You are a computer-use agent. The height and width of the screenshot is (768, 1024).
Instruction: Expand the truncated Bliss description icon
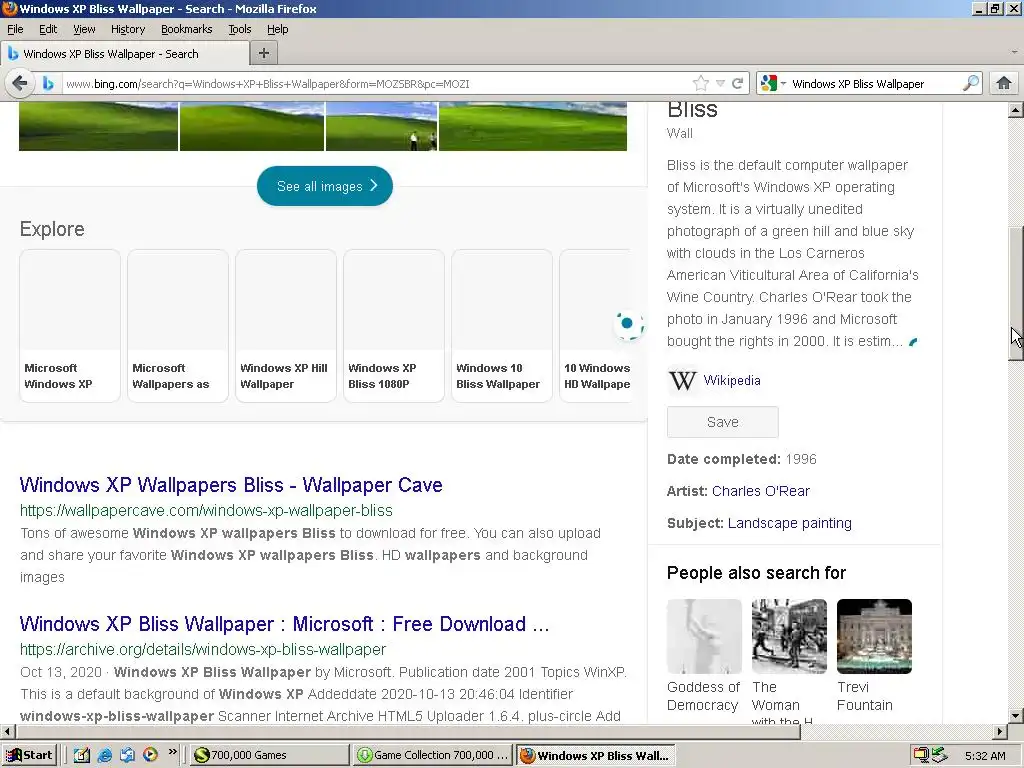click(x=913, y=342)
